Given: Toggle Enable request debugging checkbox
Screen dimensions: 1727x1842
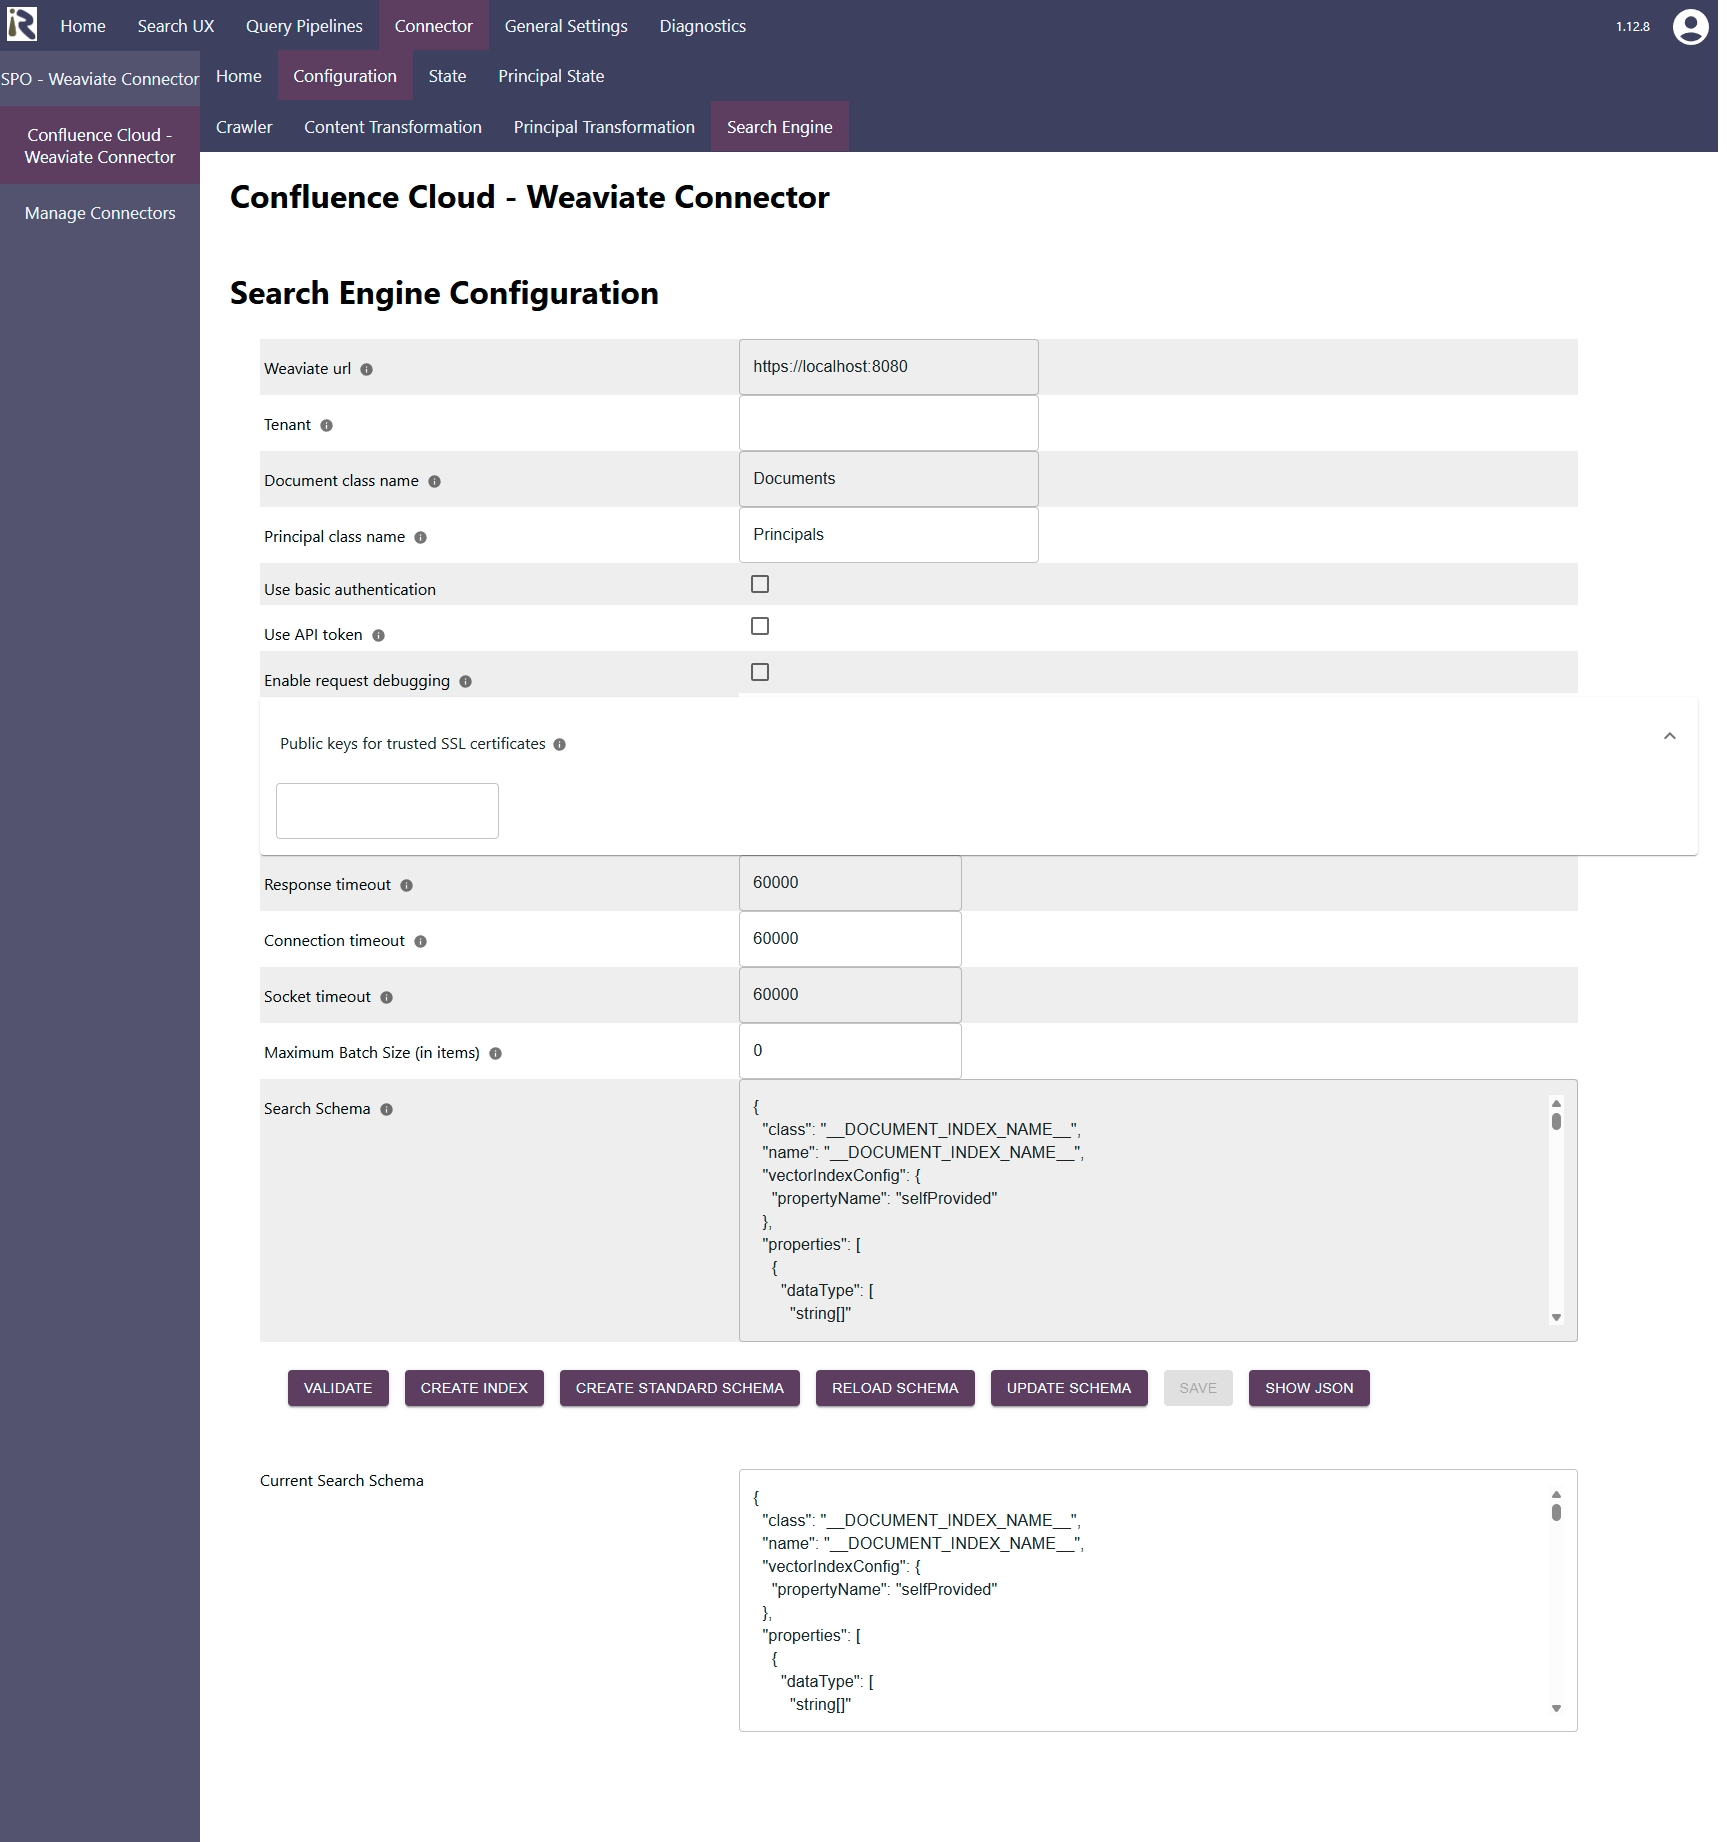Looking at the screenshot, I should click(760, 673).
